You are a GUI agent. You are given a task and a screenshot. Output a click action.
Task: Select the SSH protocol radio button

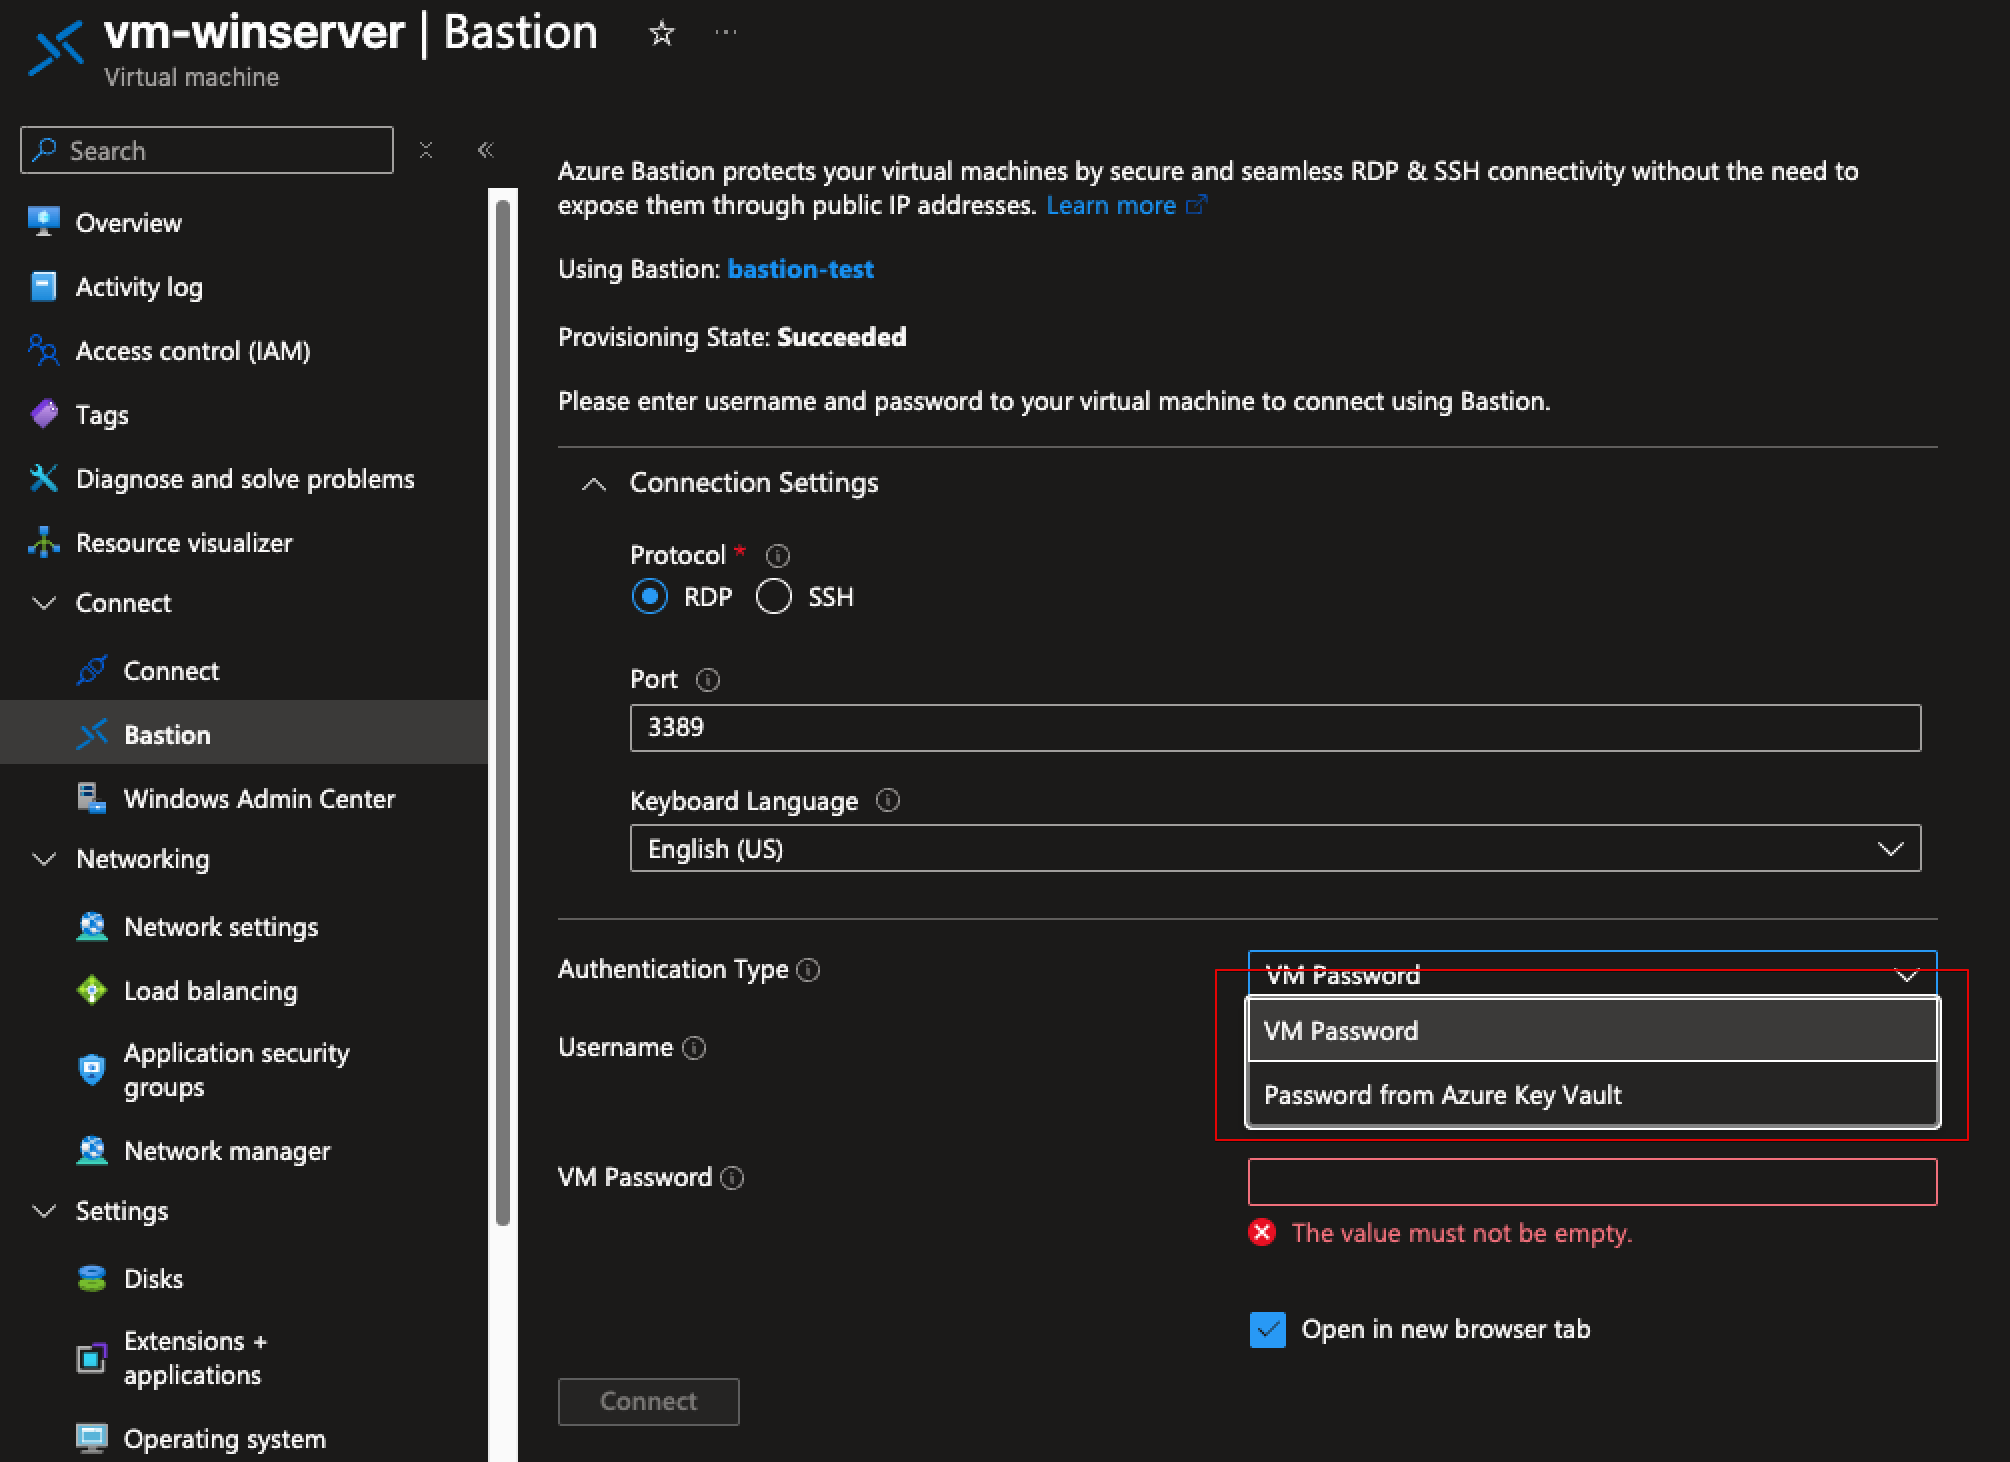(x=774, y=597)
